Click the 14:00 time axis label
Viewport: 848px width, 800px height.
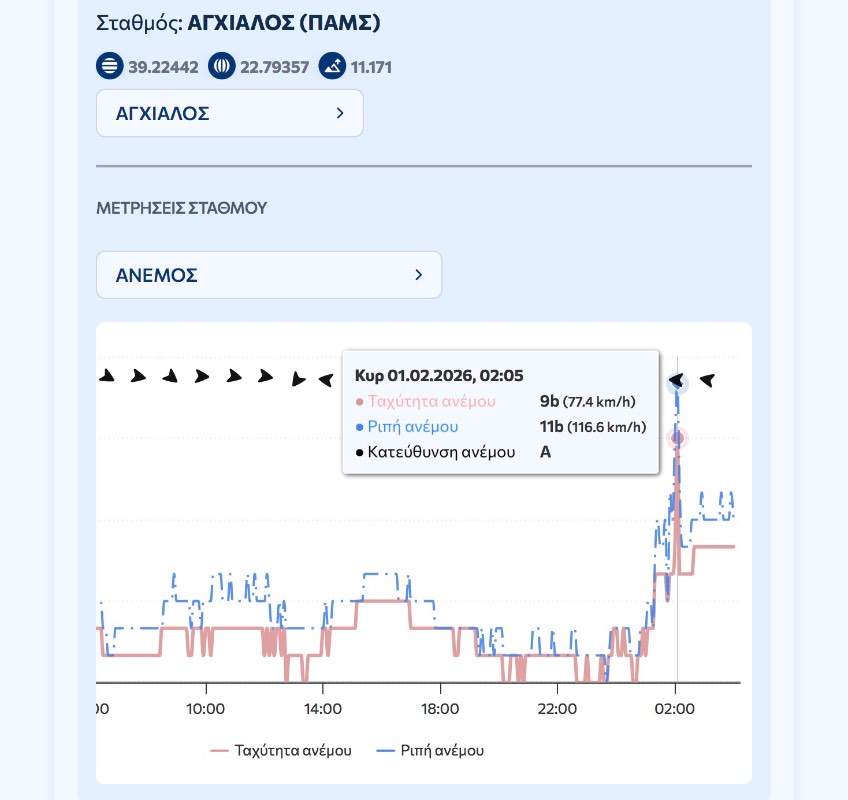point(322,709)
